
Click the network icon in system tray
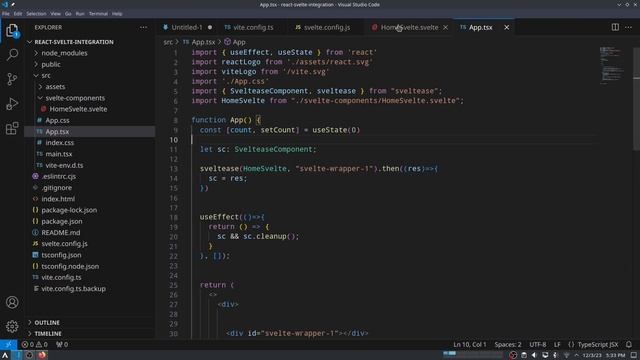tap(566, 355)
